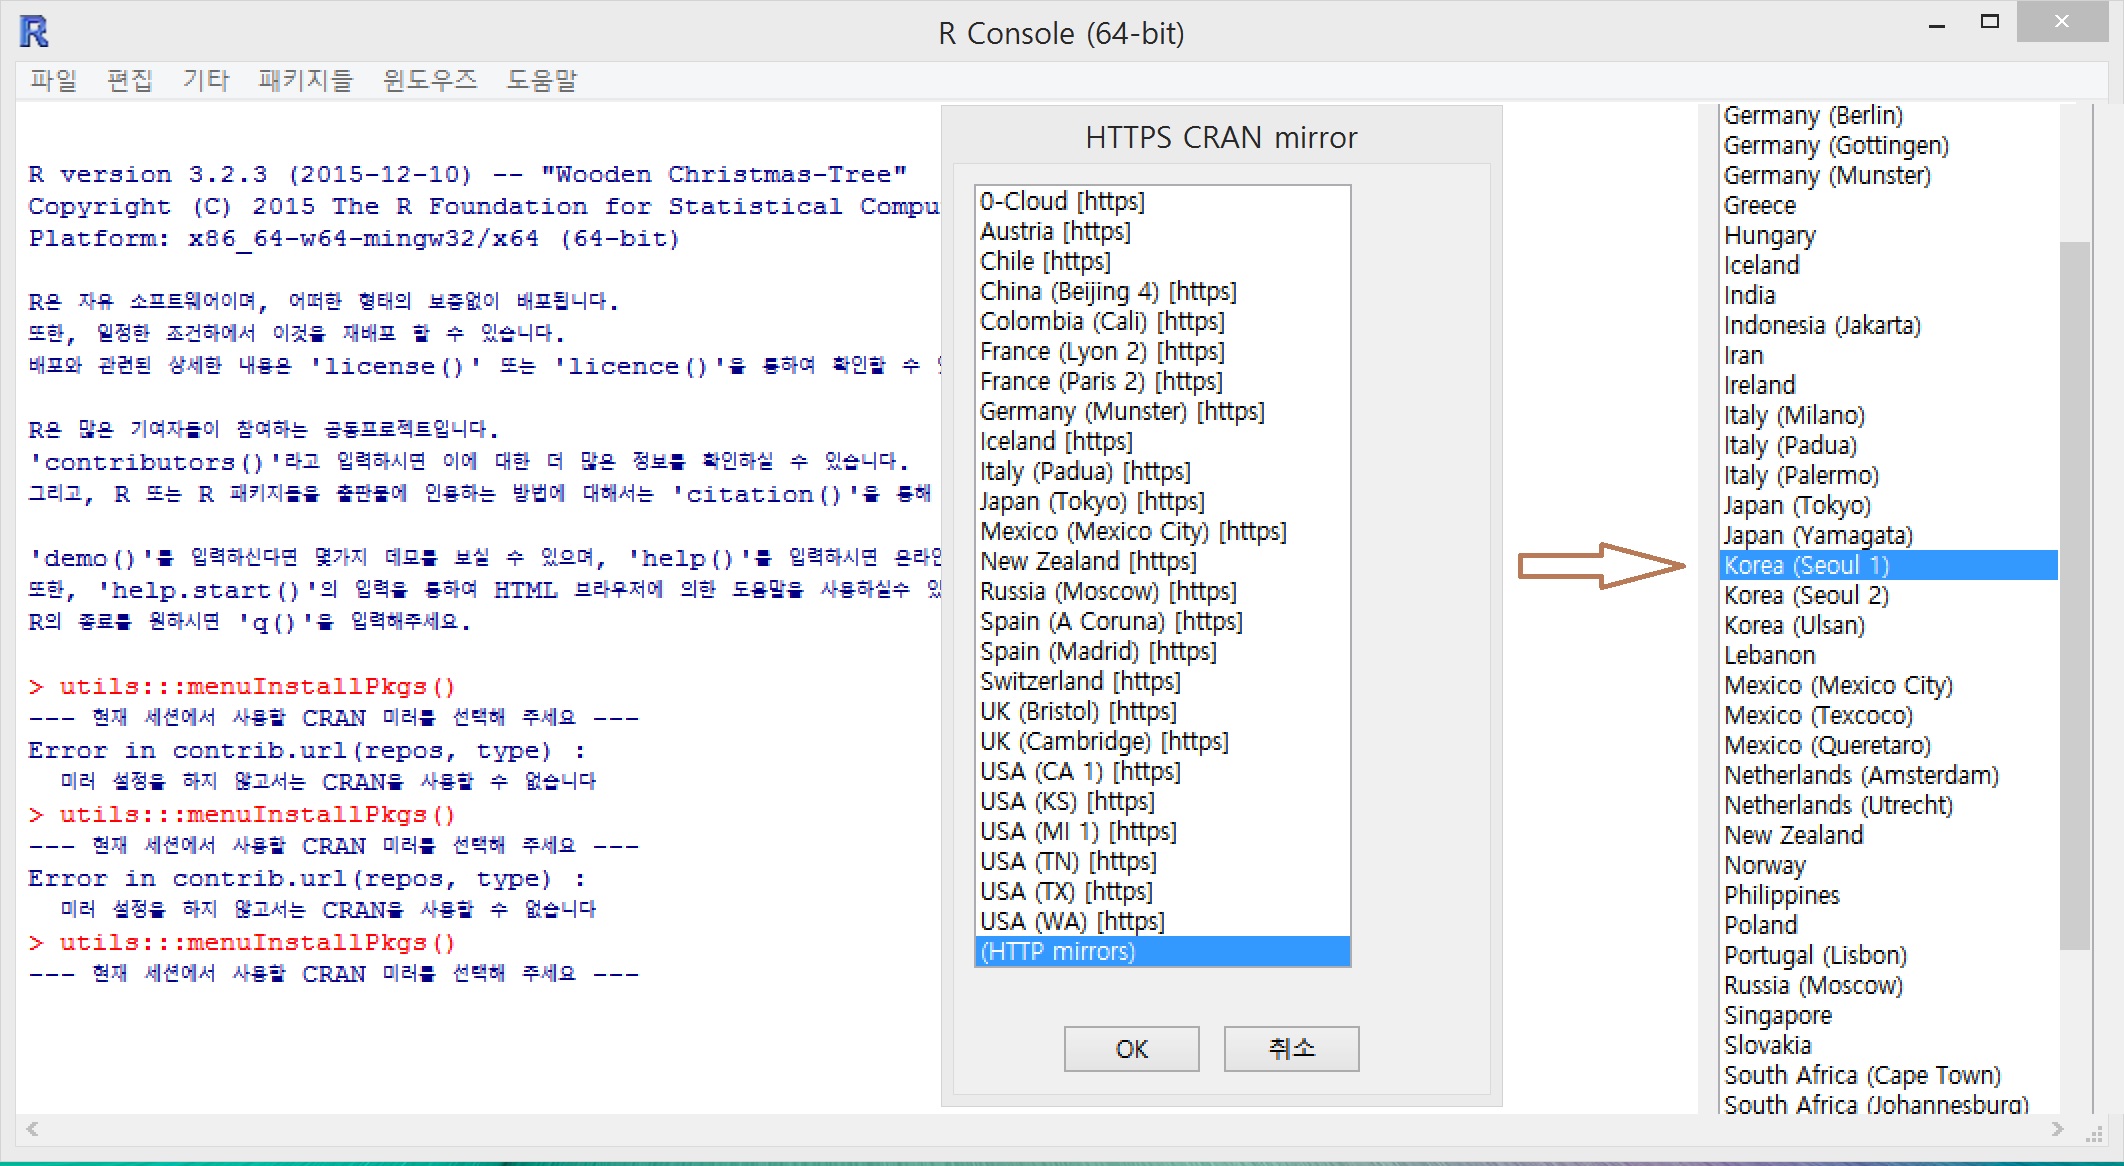Confirm mirror selection with OK button

[1132, 1048]
